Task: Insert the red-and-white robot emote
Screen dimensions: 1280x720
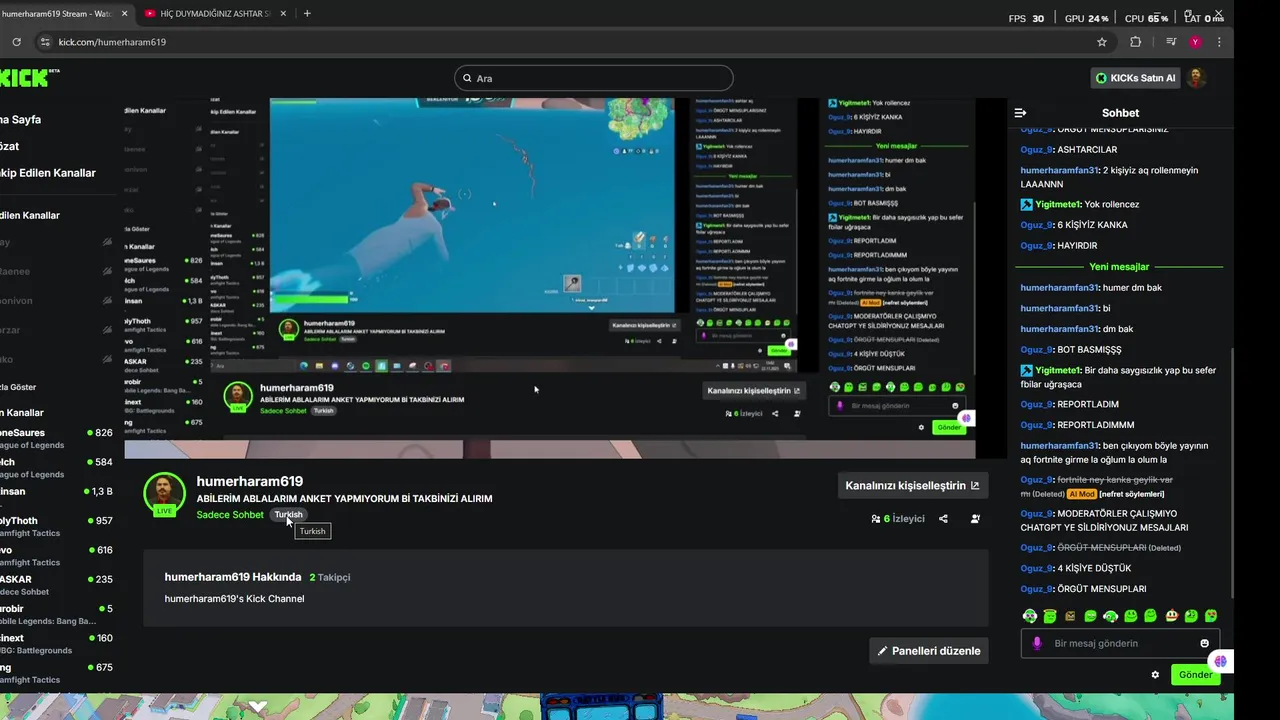Action: (1170, 616)
